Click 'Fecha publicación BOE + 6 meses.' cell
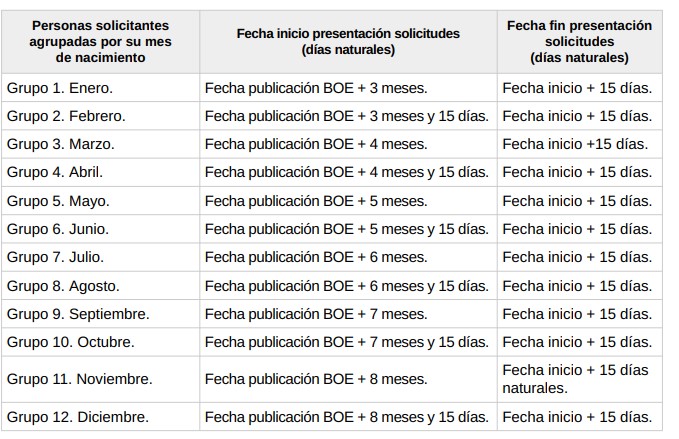This screenshot has height=439, width=679. [x=316, y=257]
